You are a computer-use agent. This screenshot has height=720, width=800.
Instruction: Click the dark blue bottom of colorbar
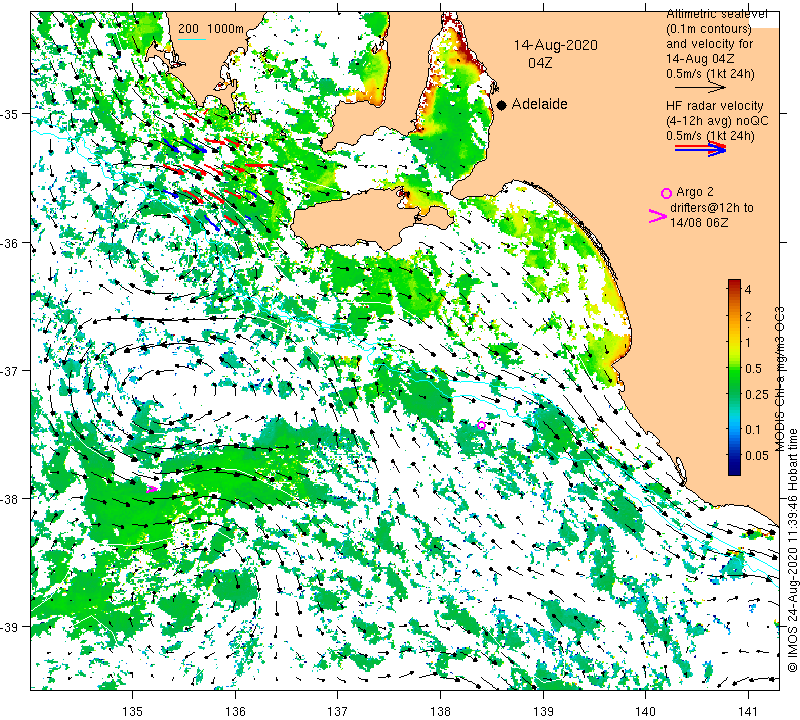coord(734,472)
